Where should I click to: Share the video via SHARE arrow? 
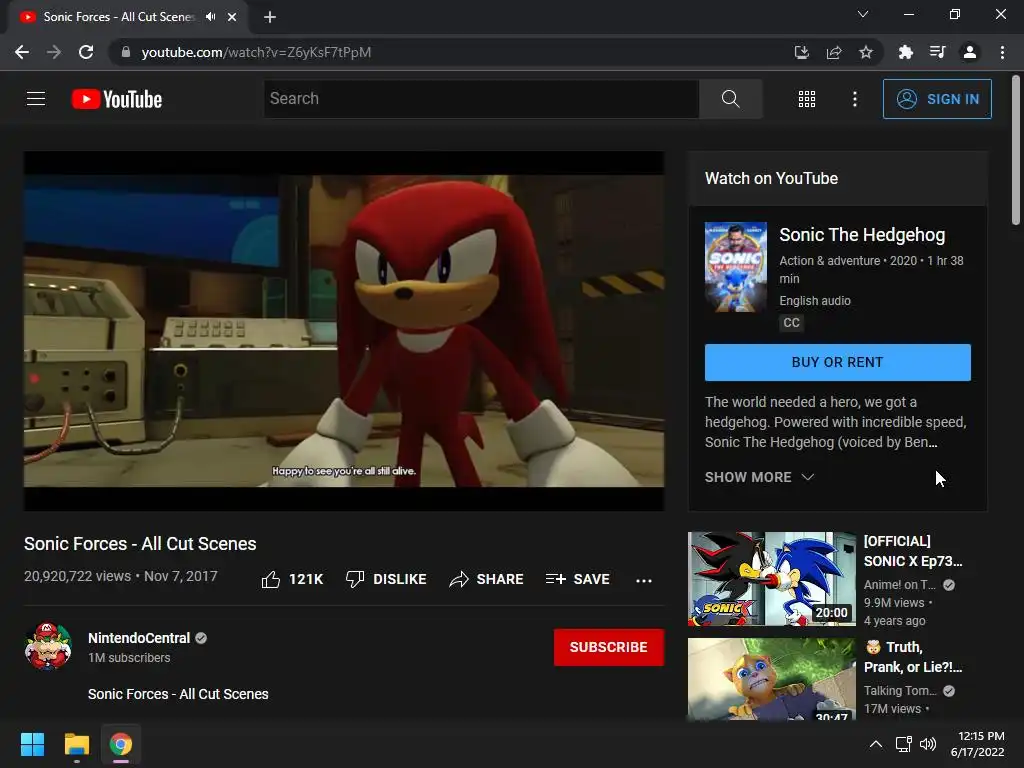[x=487, y=579]
